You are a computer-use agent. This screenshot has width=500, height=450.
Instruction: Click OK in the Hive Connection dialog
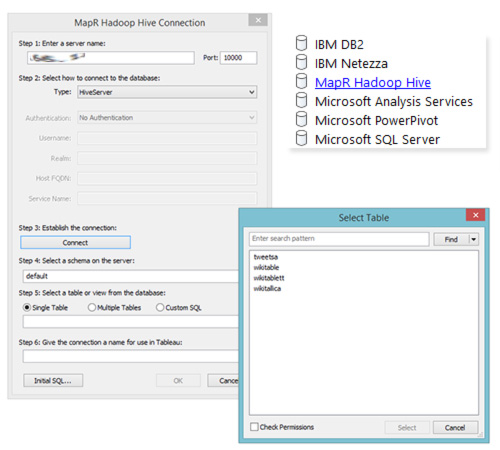pos(178,380)
